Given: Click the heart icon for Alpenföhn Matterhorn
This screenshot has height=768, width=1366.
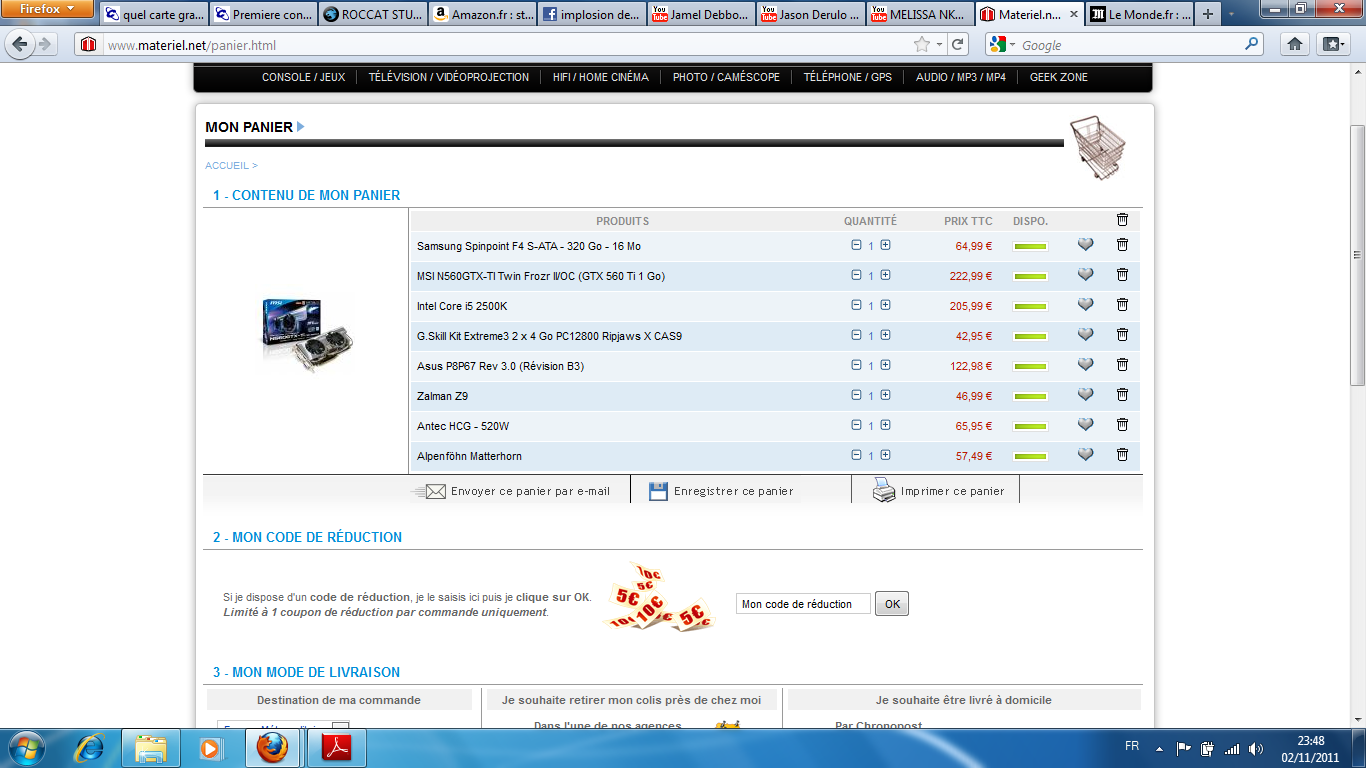Looking at the screenshot, I should pos(1085,455).
